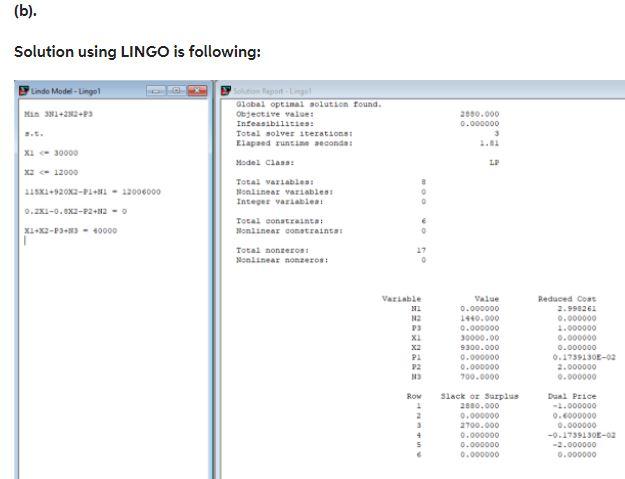The width and height of the screenshot is (625, 479).
Task: Click the heading 'Solution using LINGO is following:'
Action: click(x=138, y=52)
